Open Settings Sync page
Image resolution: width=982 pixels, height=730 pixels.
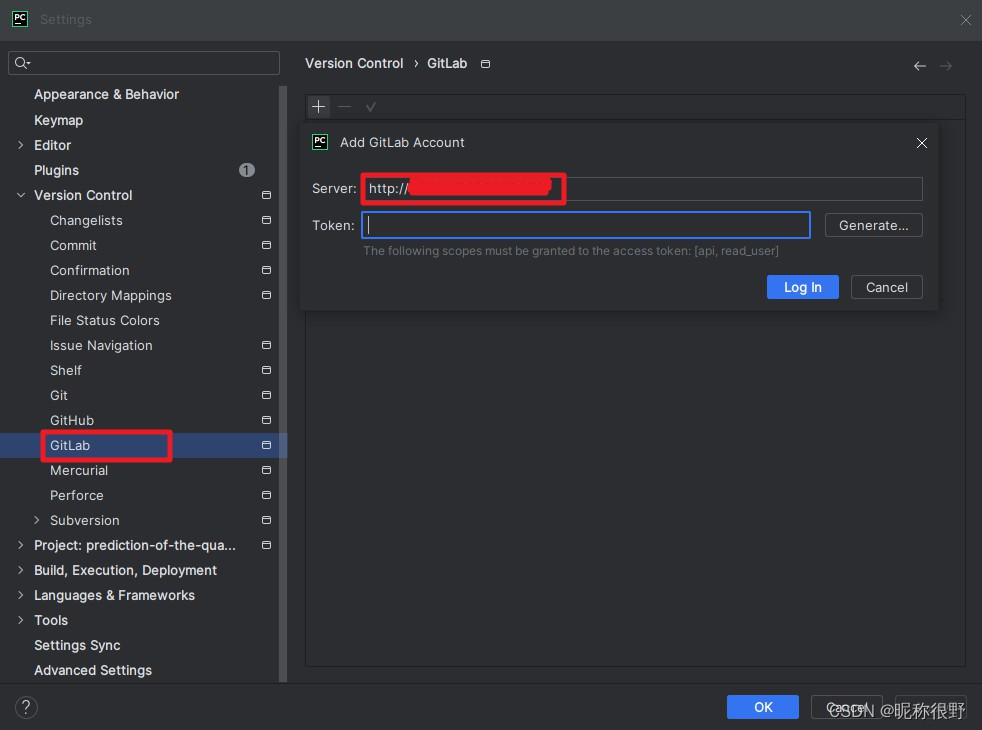(x=77, y=645)
